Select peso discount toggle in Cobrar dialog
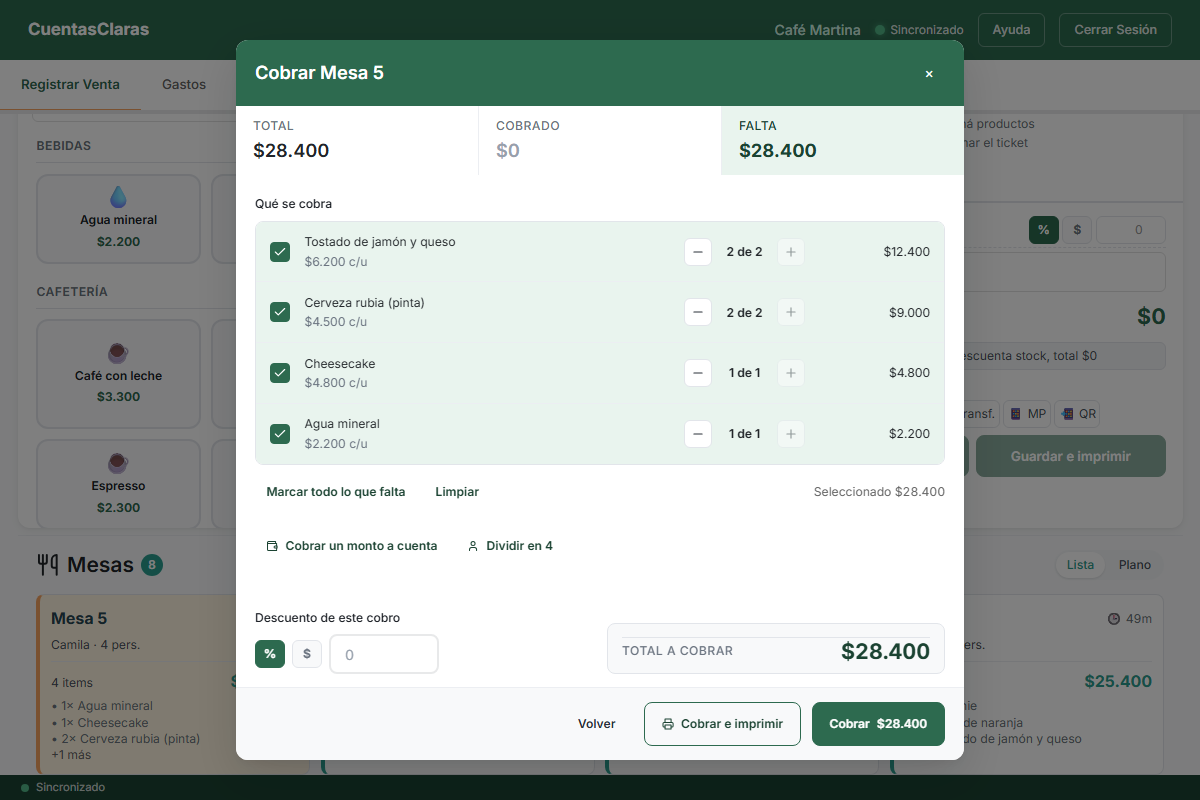Viewport: 1200px width, 800px height. [x=307, y=654]
